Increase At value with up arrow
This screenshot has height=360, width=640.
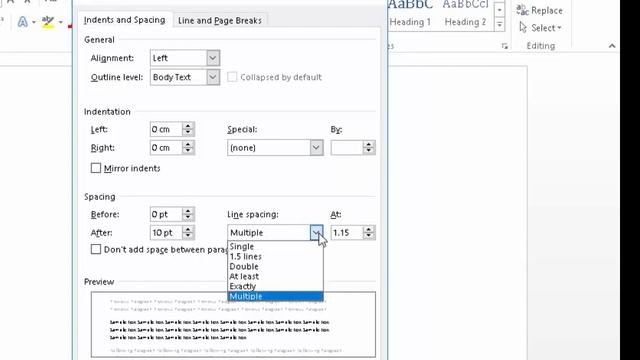click(369, 229)
